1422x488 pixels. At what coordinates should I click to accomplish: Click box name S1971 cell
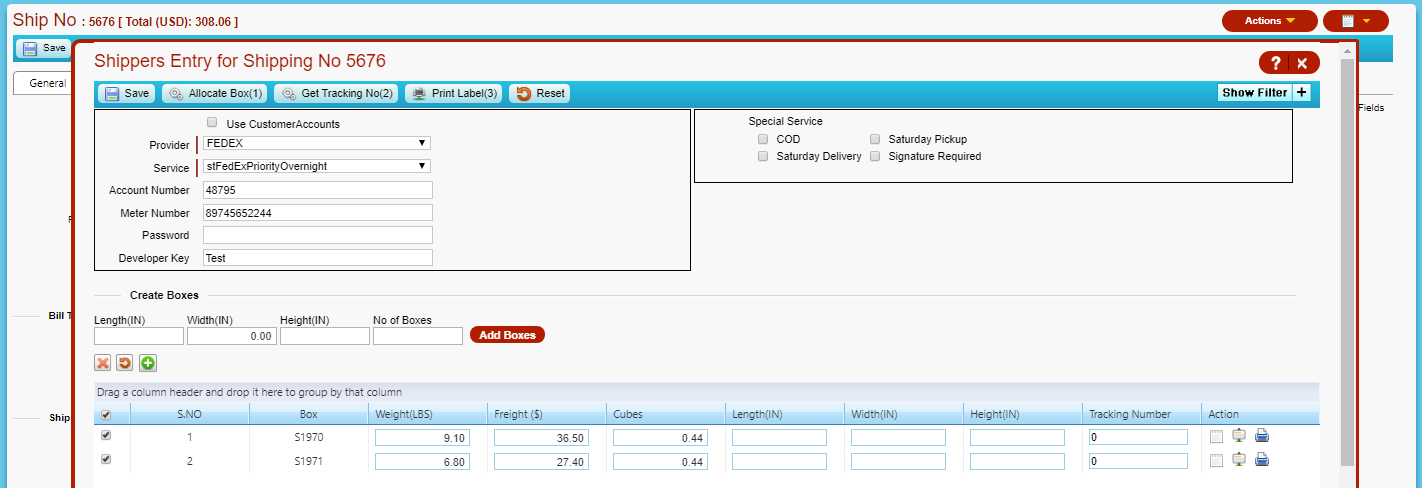(x=309, y=461)
